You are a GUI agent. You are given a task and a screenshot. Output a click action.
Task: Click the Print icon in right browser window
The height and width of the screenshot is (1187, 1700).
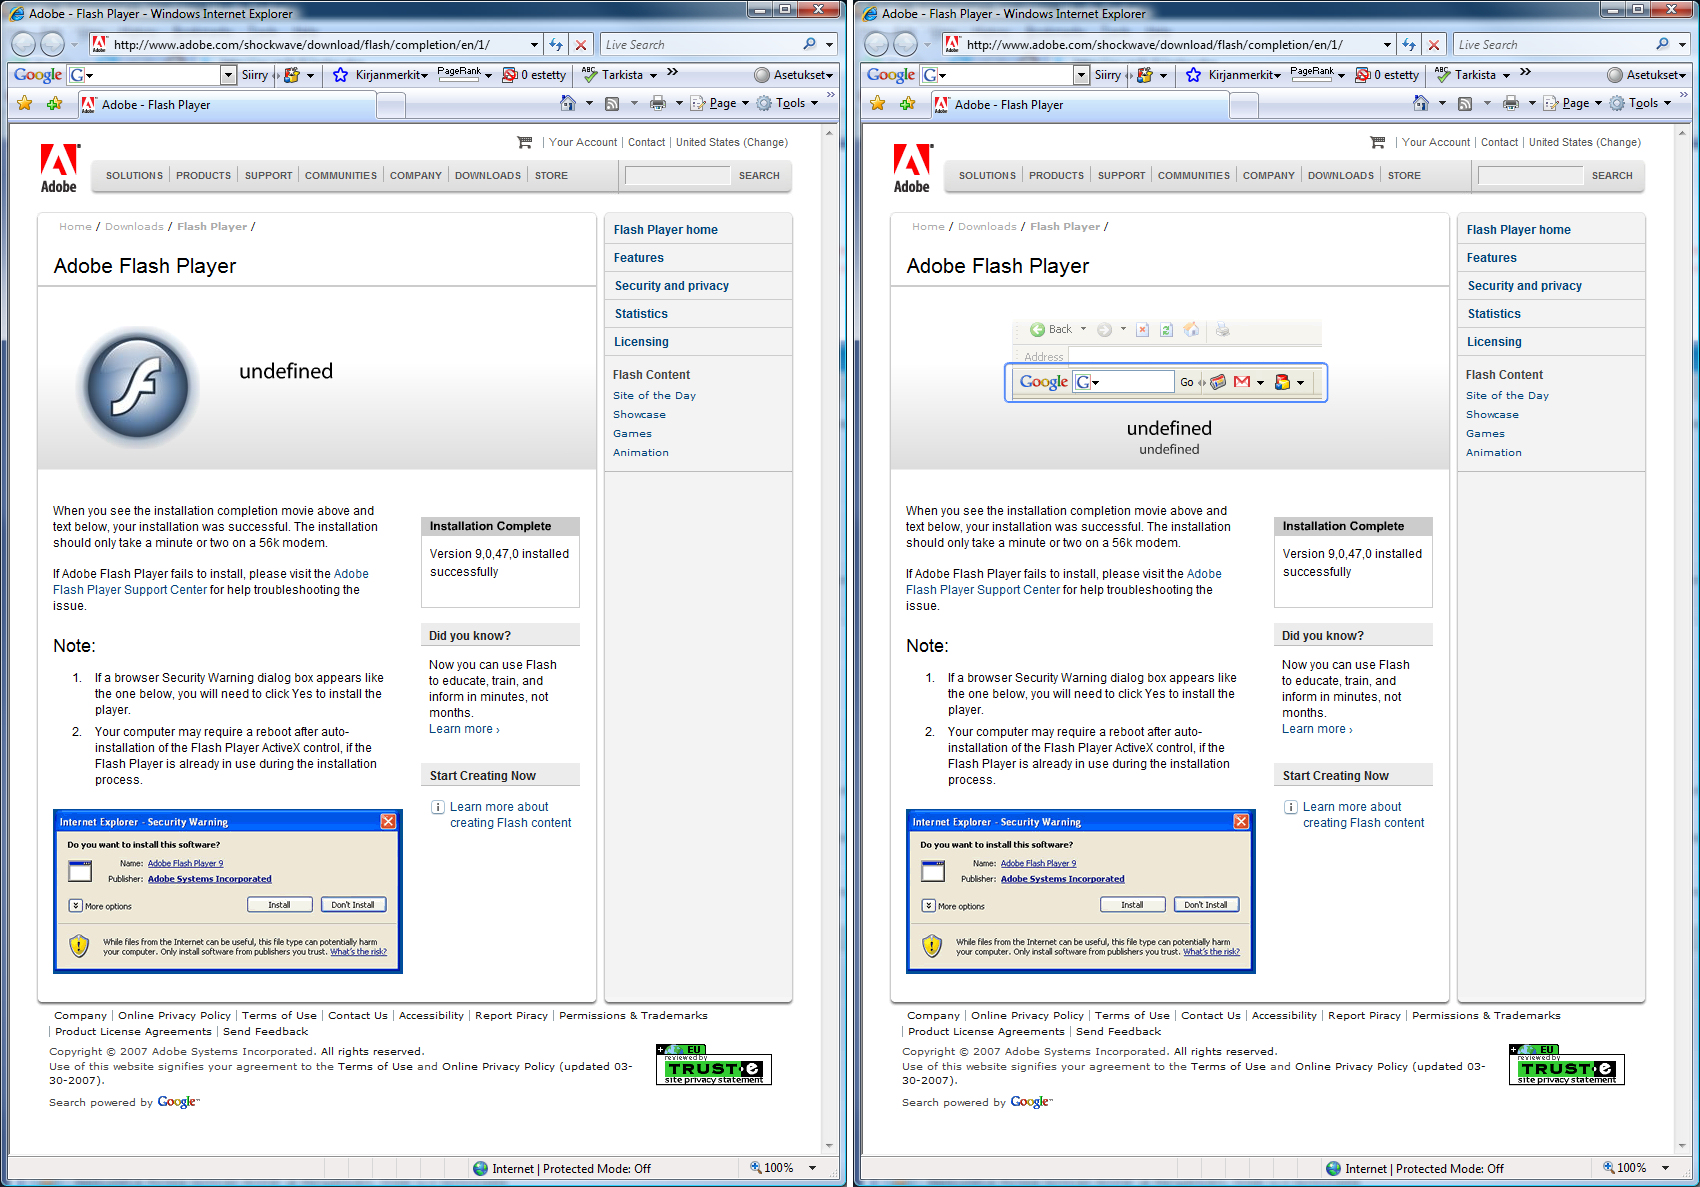click(1510, 103)
